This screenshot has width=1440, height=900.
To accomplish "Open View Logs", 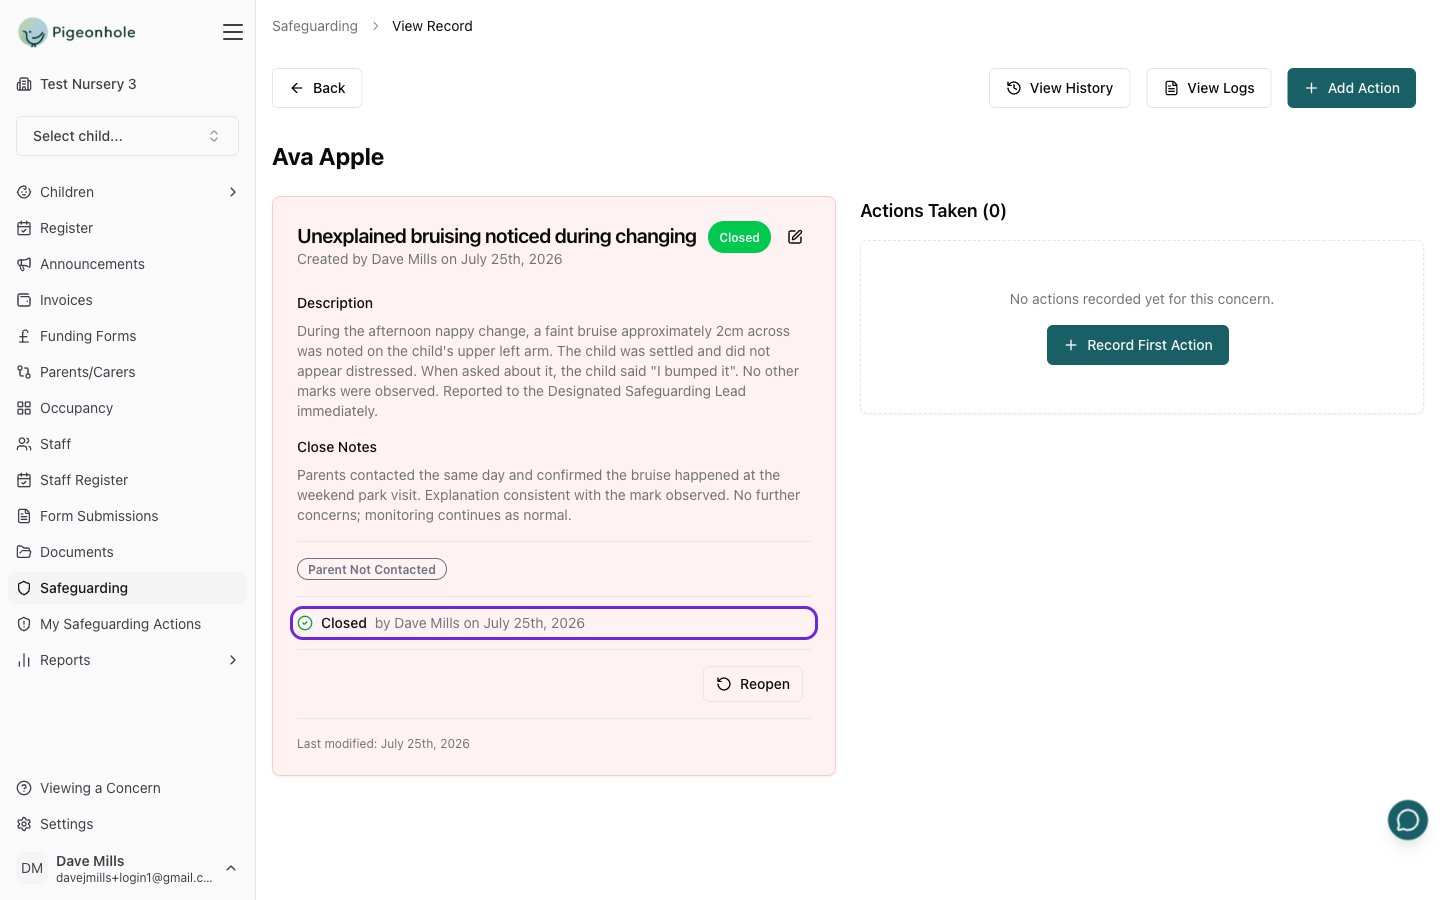I will [1208, 88].
